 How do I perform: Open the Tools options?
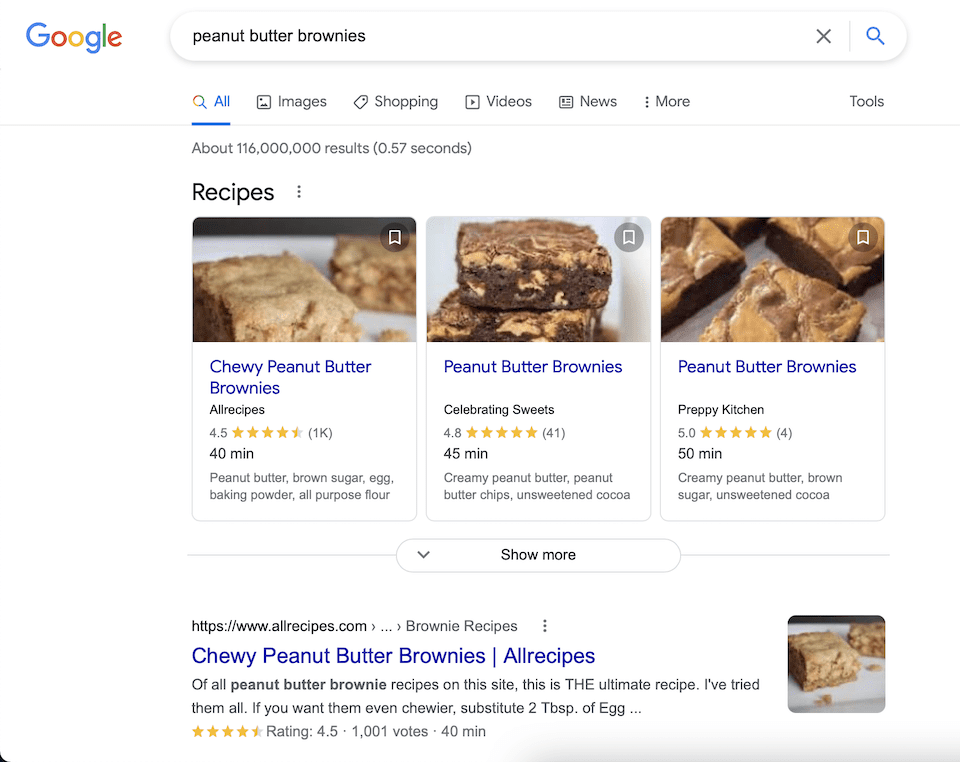866,101
